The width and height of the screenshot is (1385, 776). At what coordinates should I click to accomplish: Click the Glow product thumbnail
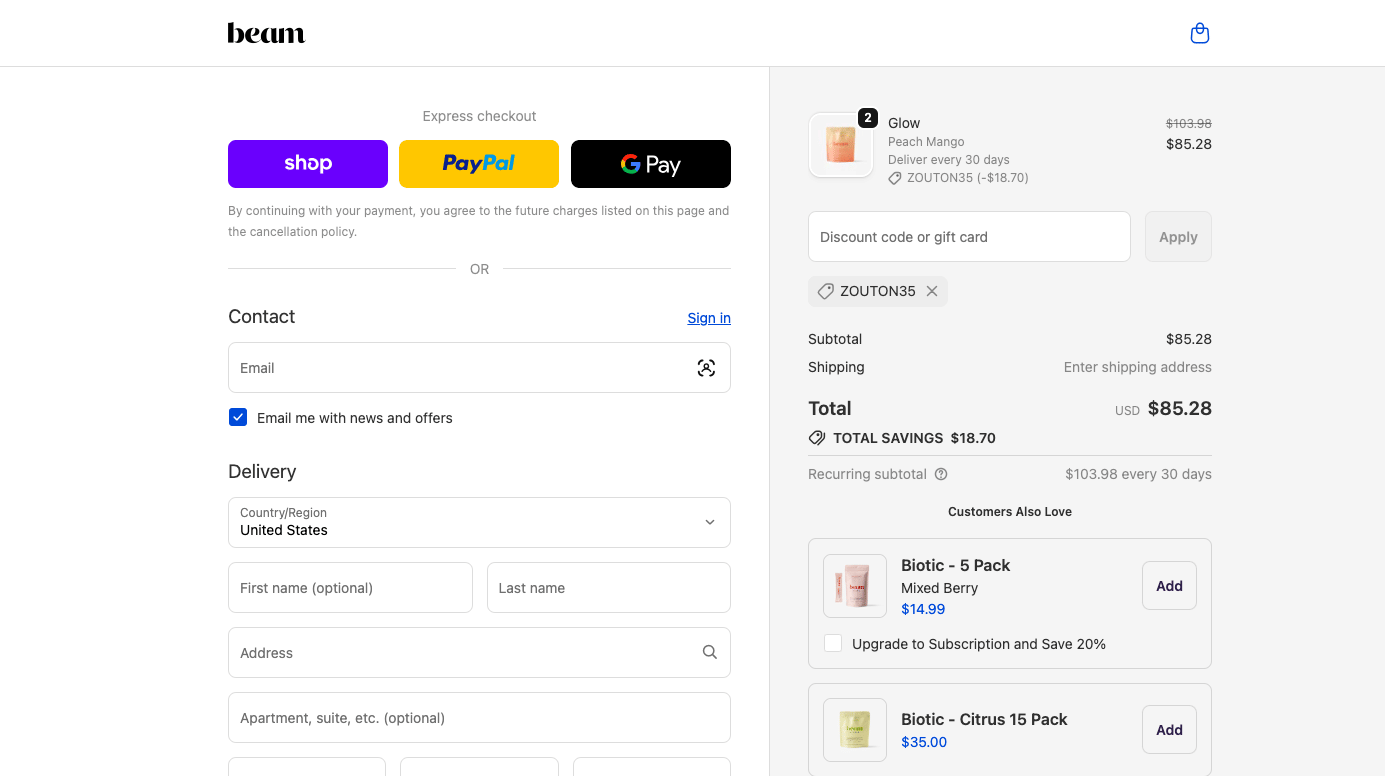841,145
